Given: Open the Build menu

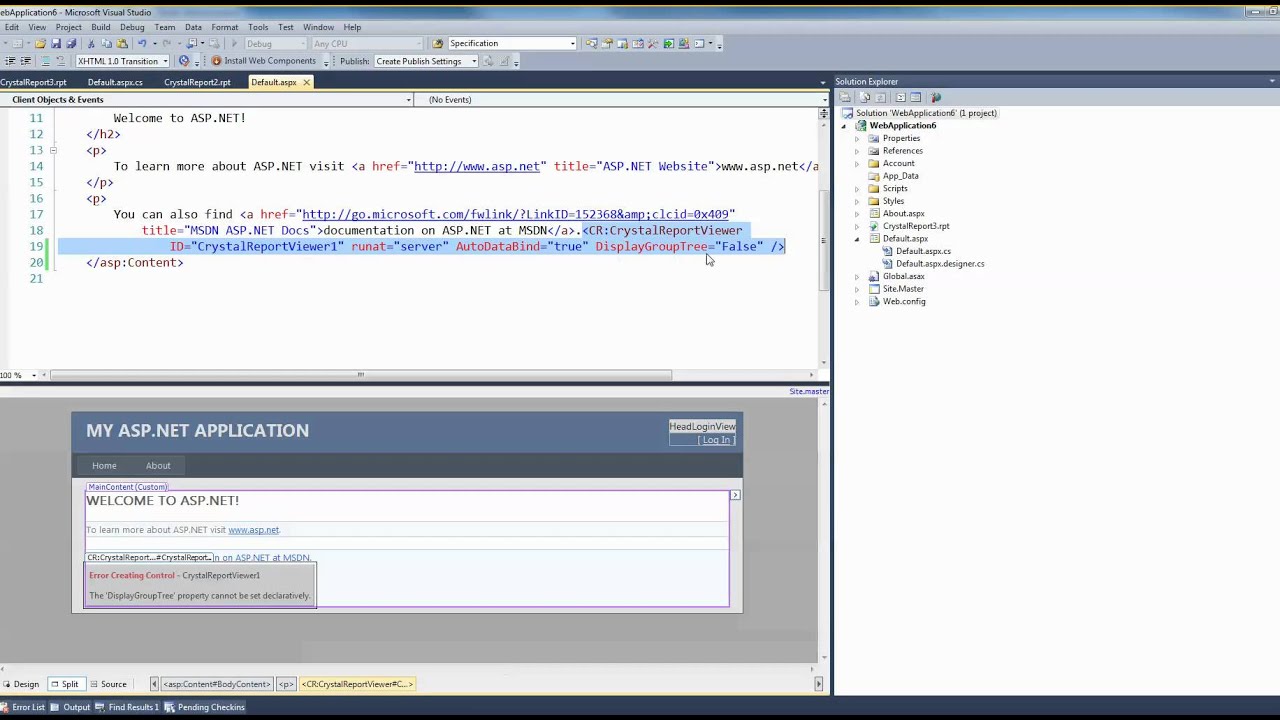Looking at the screenshot, I should tap(101, 27).
